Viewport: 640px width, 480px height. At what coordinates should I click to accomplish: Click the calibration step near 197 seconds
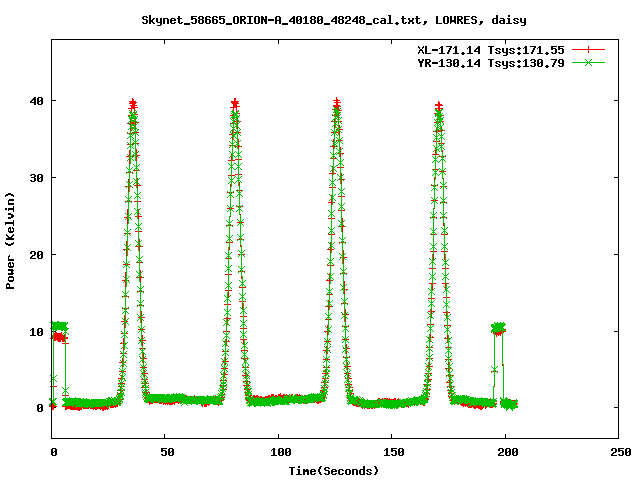pos(498,329)
